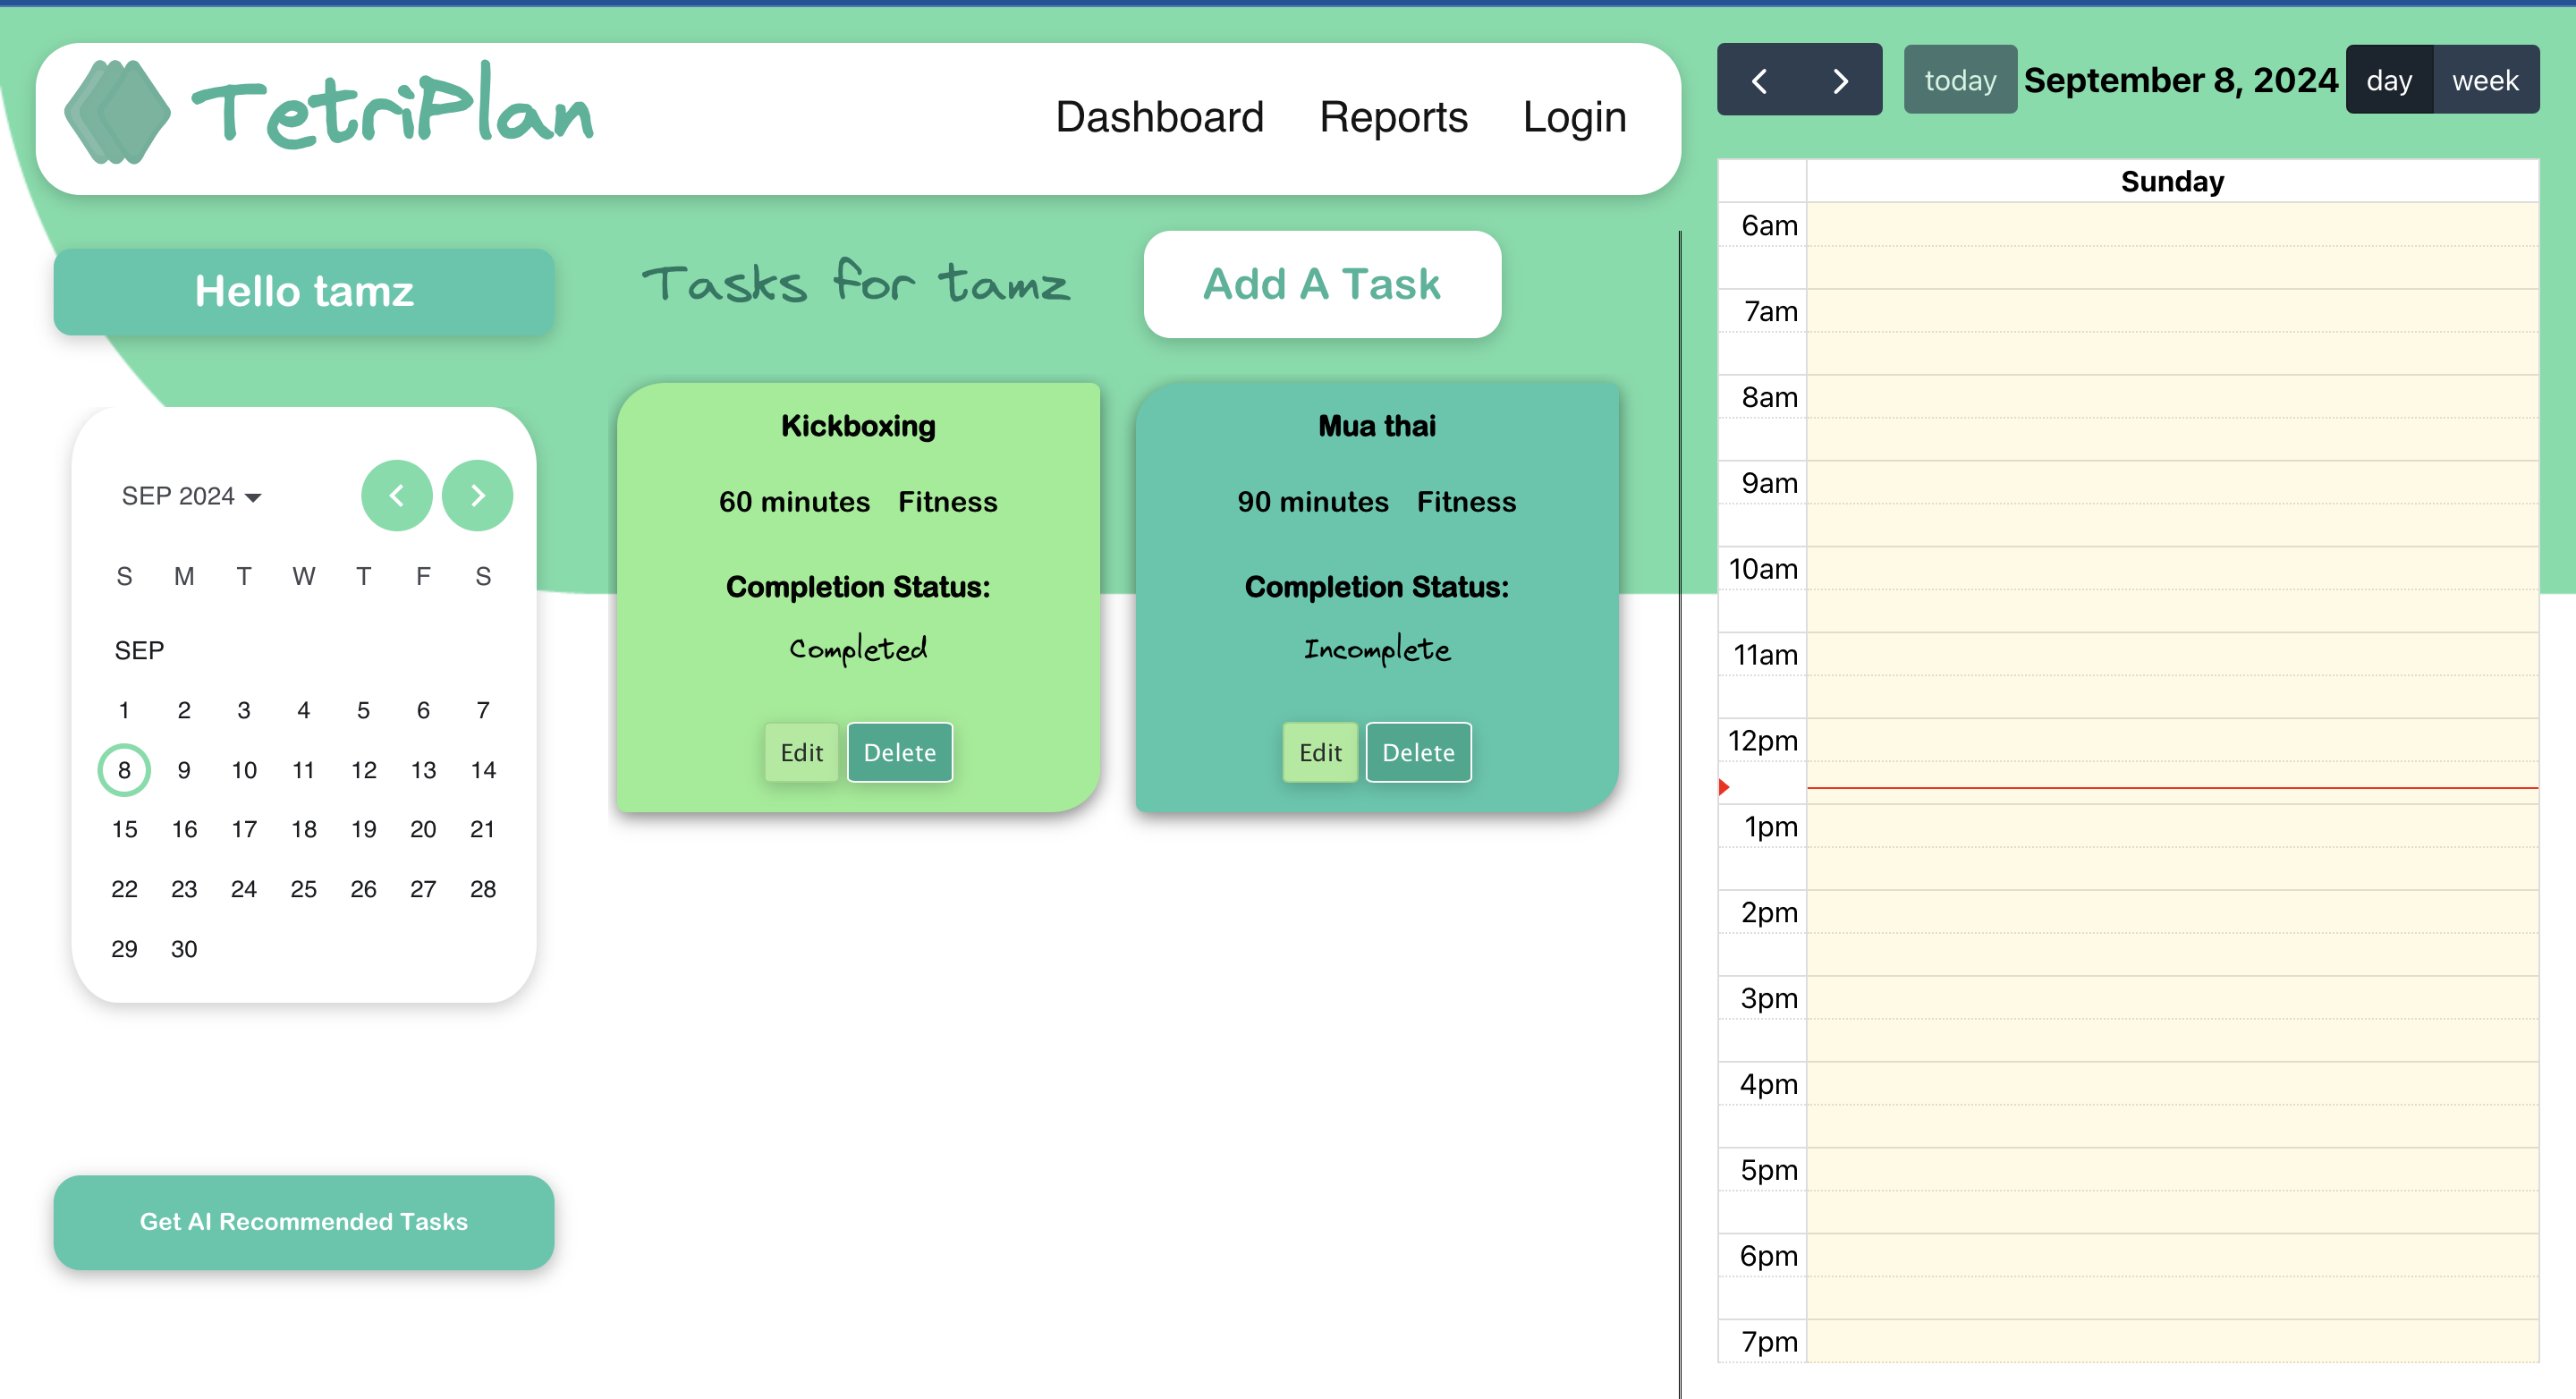The width and height of the screenshot is (2576, 1399).
Task: Switch schedule to week view
Action: 2484,80
